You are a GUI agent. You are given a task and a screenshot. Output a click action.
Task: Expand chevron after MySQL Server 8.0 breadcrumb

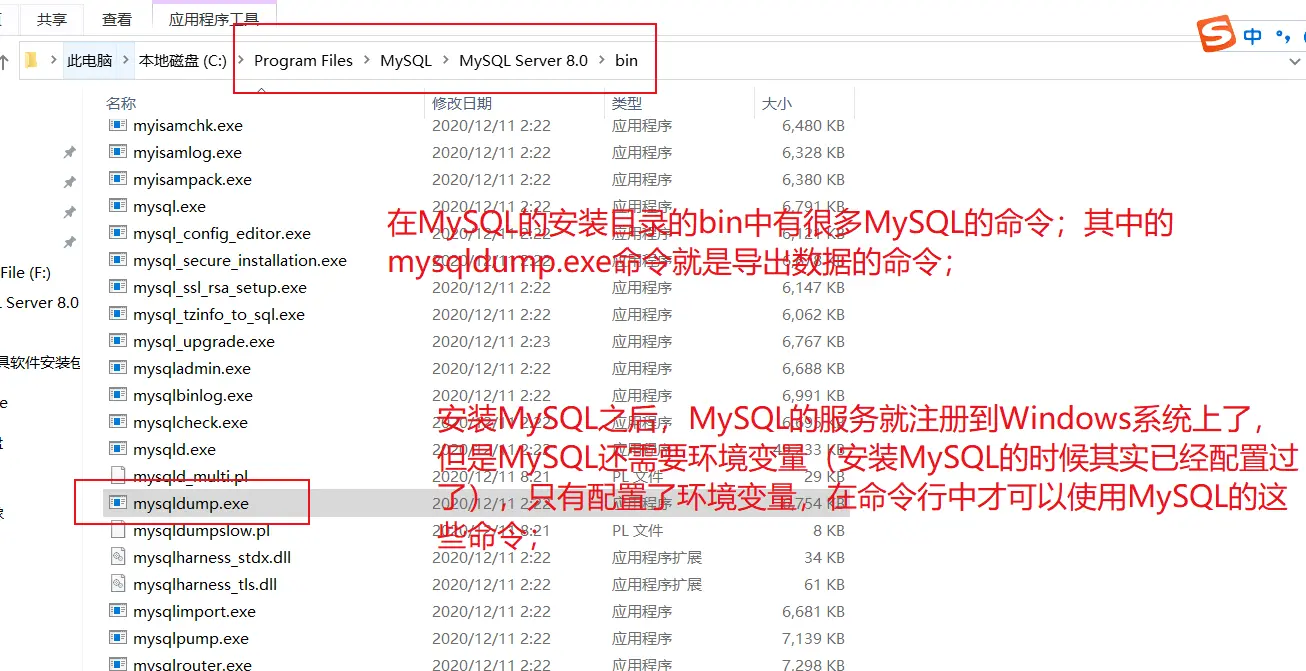601,60
